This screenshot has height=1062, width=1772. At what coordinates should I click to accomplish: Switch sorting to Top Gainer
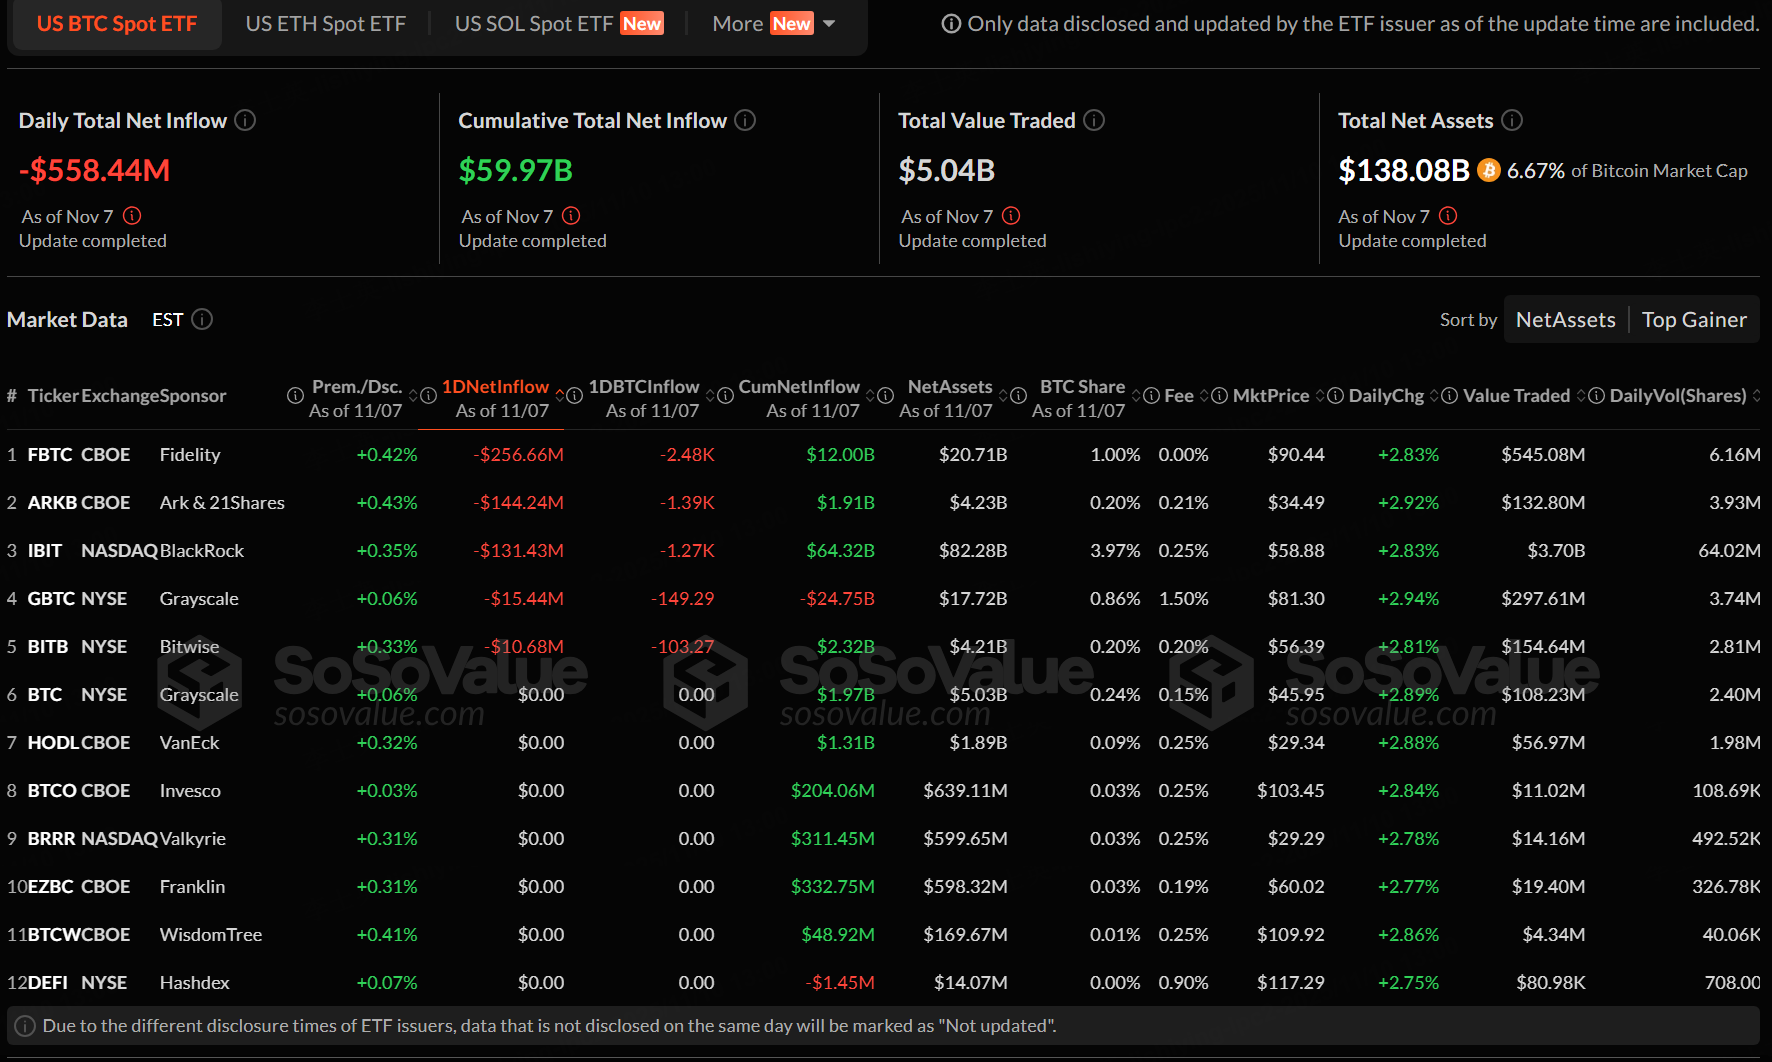pos(1694,320)
